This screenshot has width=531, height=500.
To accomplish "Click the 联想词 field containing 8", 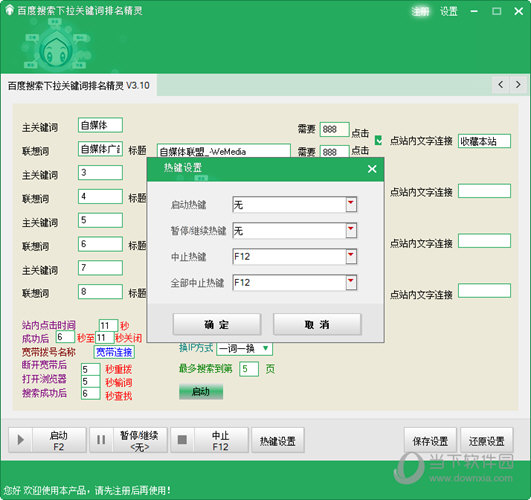I will pos(100,291).
